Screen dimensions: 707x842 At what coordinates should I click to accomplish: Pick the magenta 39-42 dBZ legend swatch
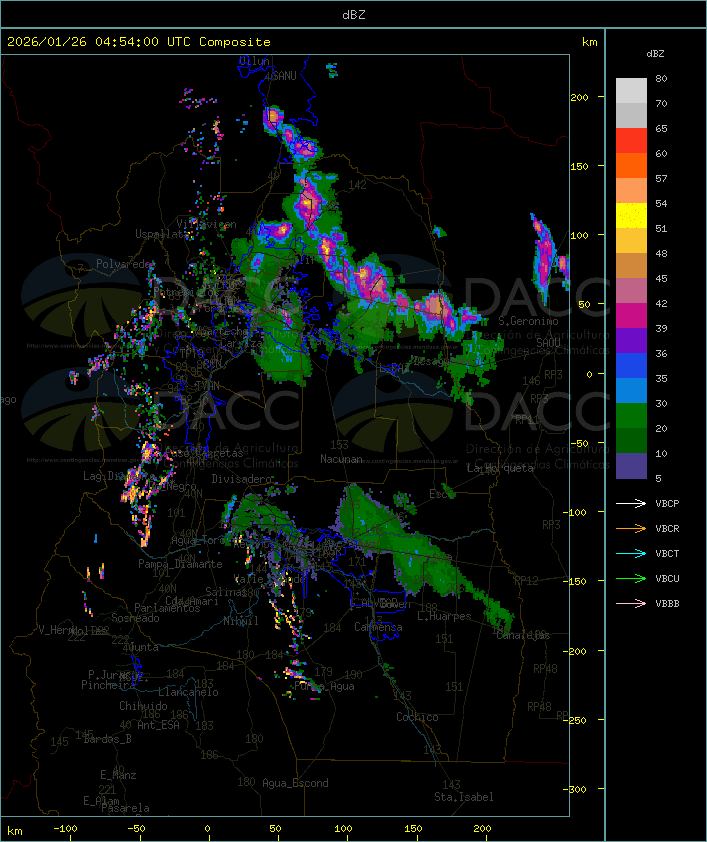(x=631, y=316)
